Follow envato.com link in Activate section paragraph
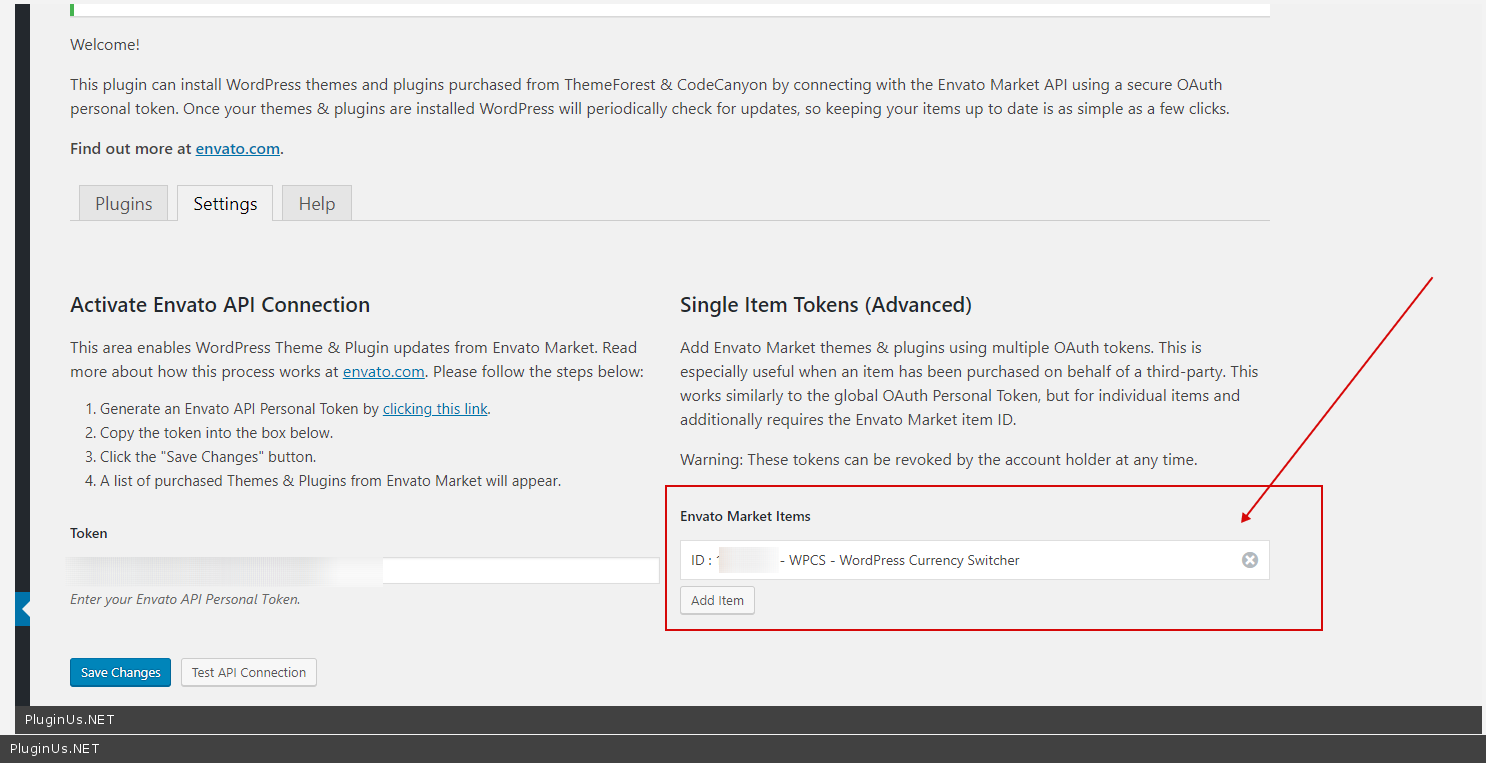The image size is (1486, 763). [x=383, y=372]
